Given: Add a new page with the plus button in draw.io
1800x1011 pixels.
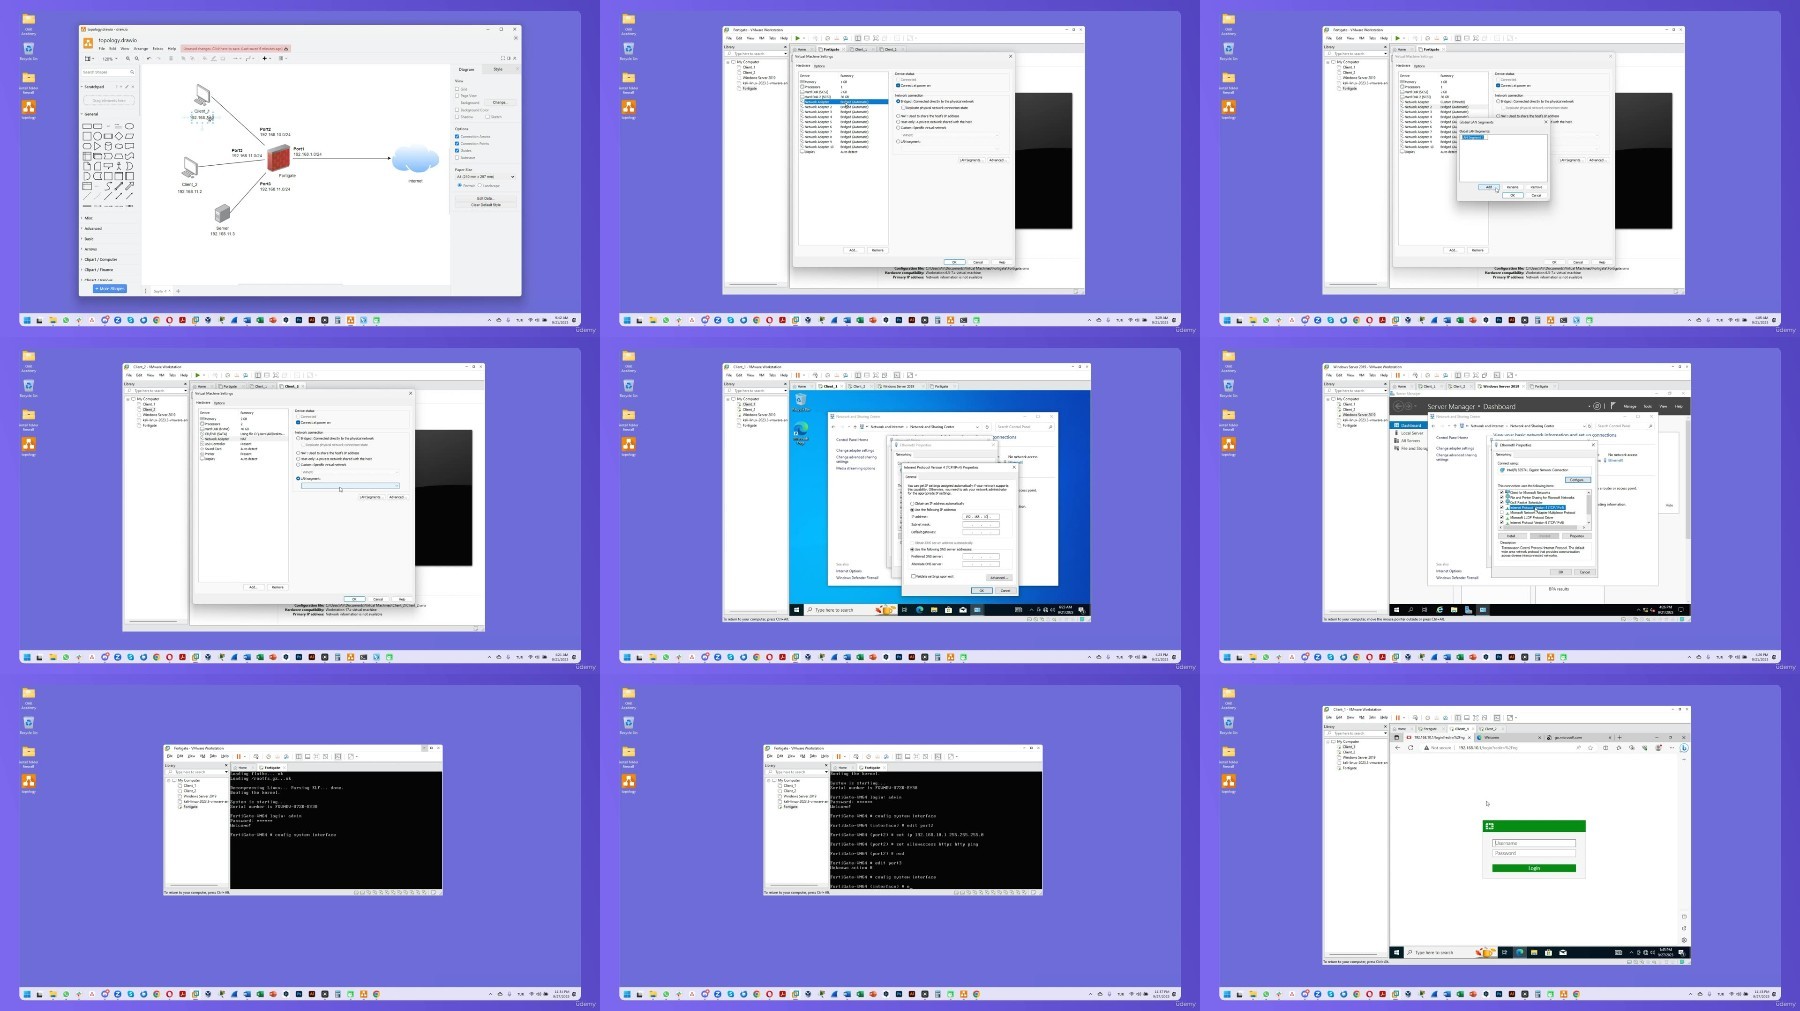Looking at the screenshot, I should [178, 291].
